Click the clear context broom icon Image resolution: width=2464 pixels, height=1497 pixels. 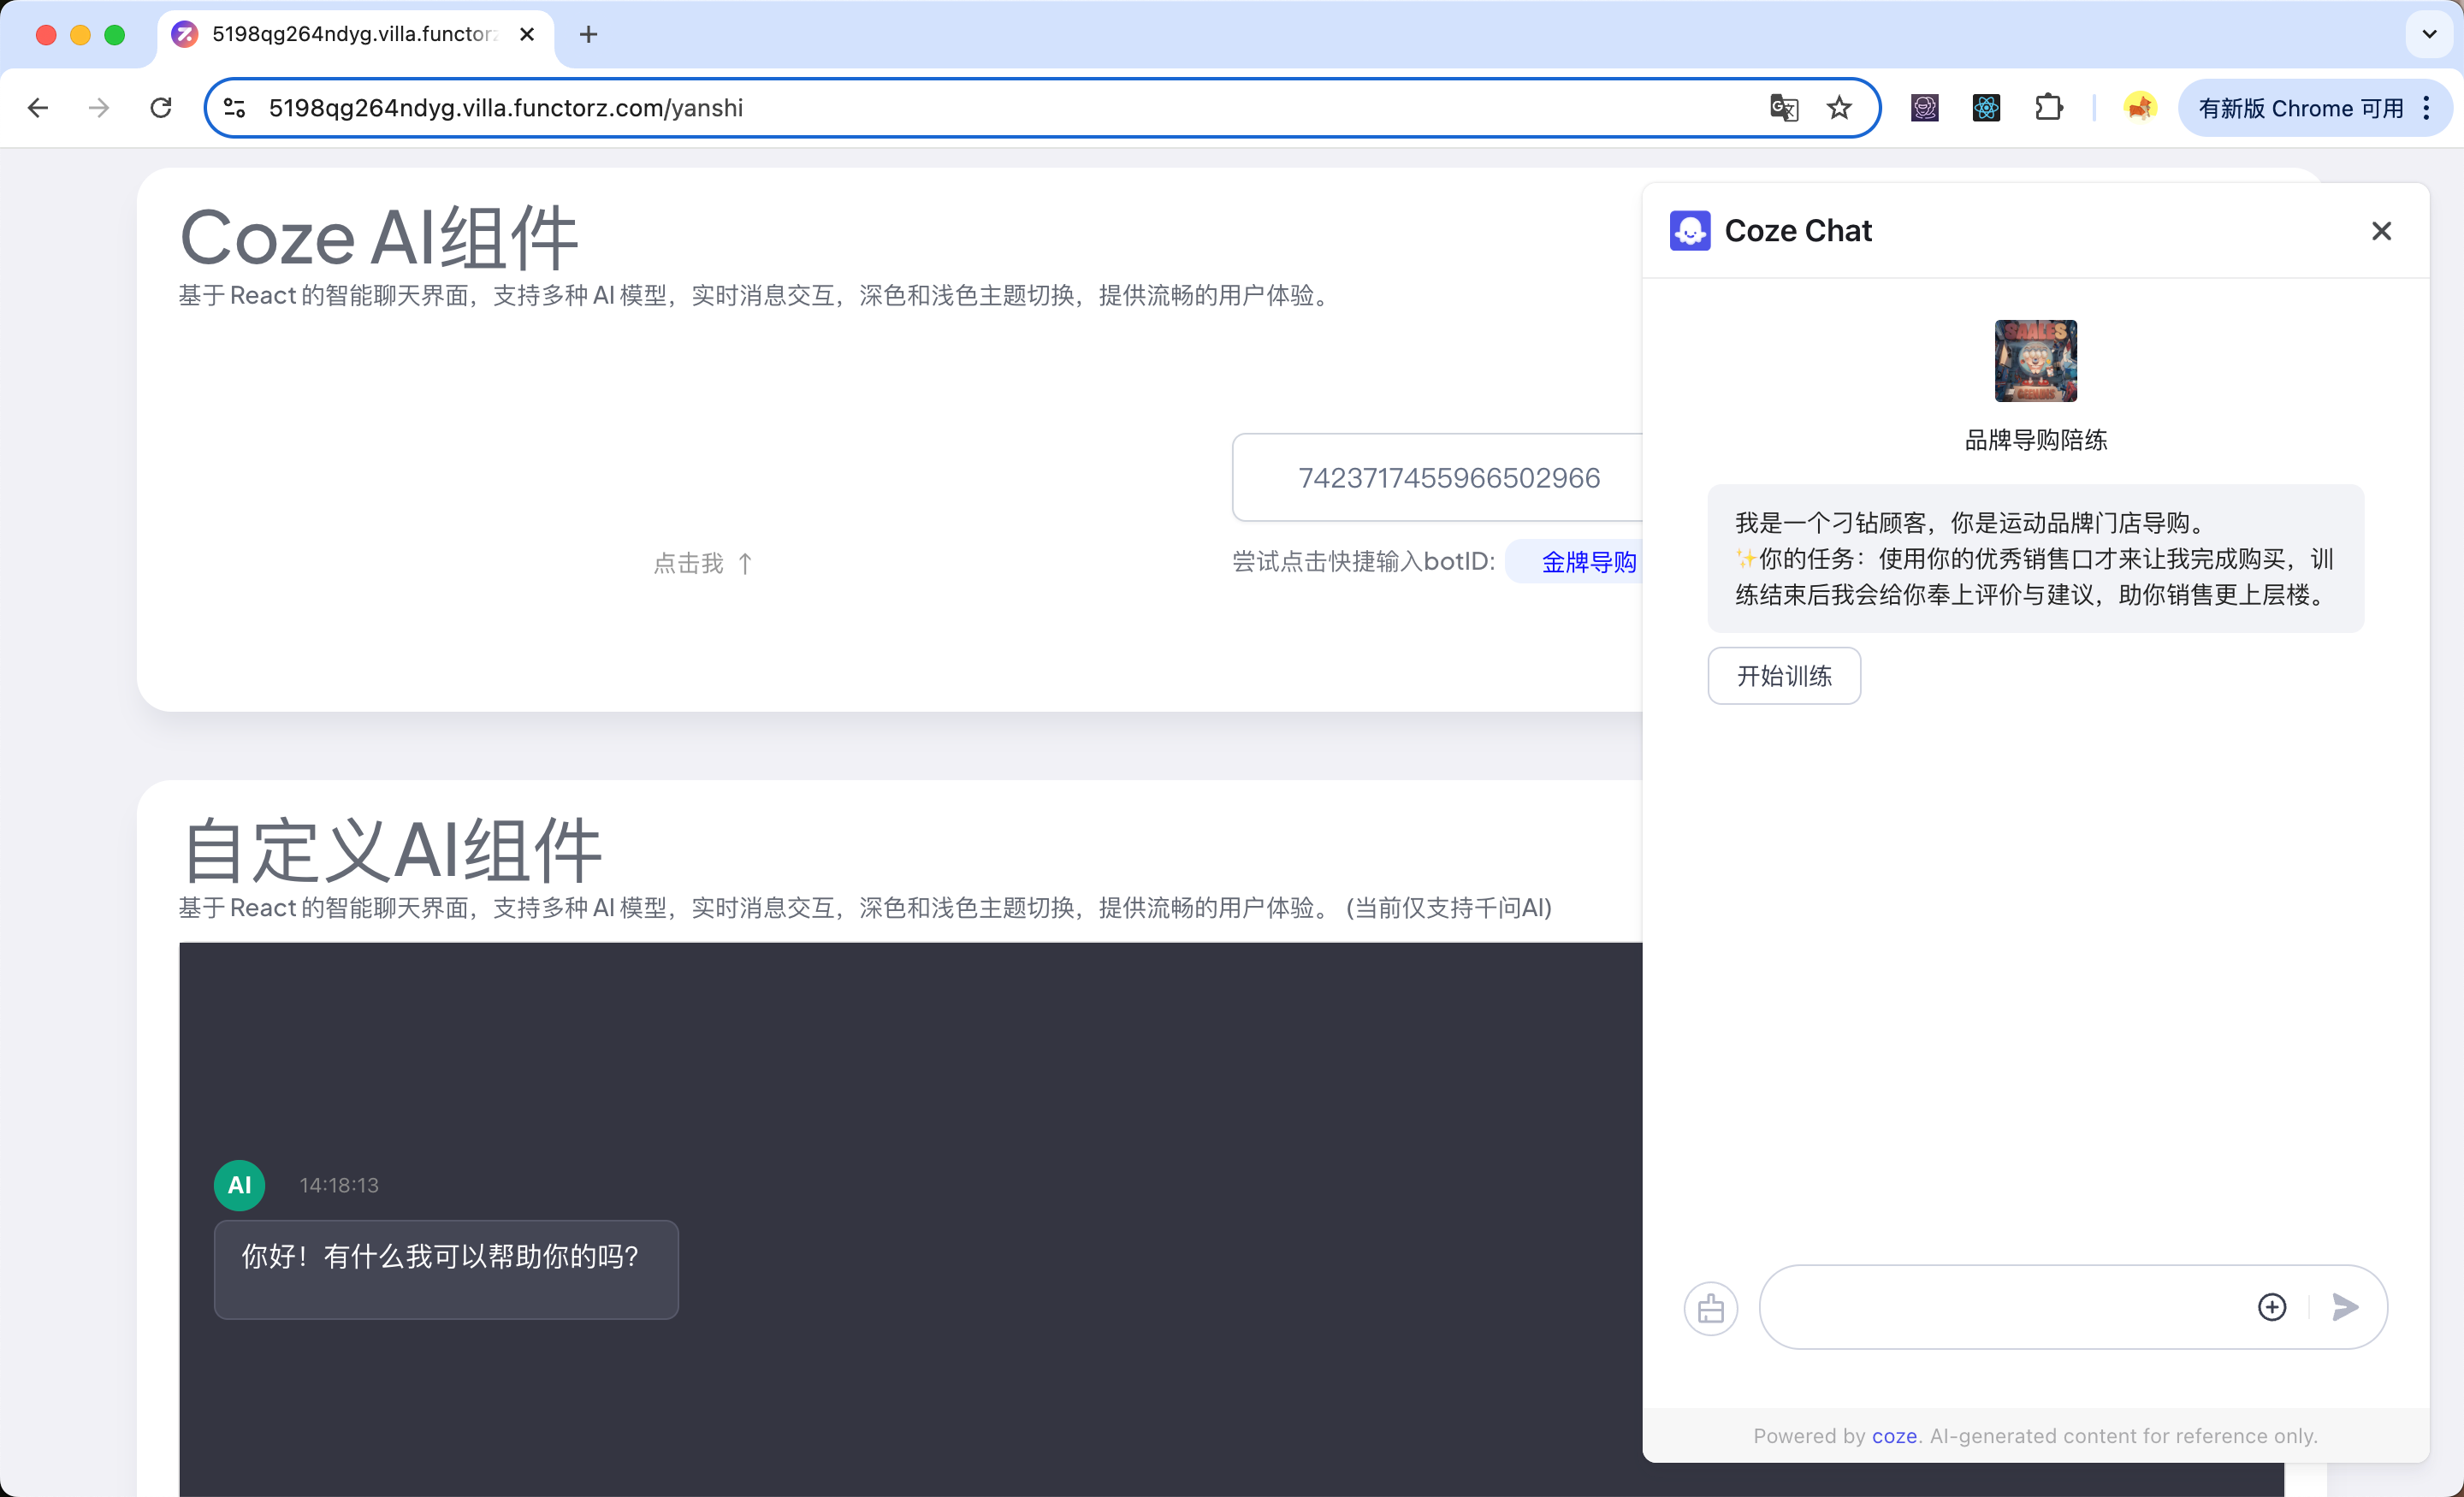point(1711,1308)
